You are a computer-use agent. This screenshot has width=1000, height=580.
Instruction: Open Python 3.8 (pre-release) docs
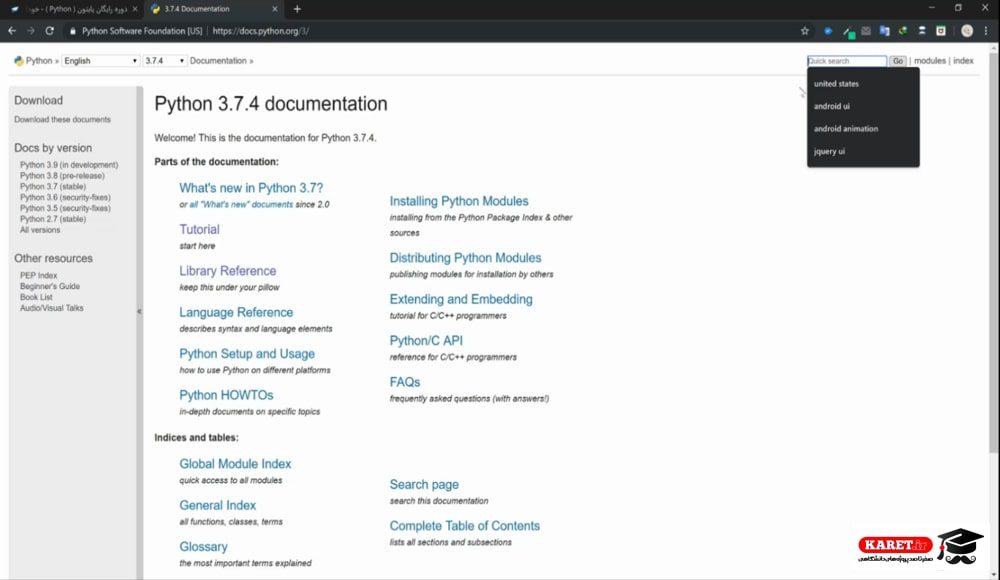tap(62, 175)
